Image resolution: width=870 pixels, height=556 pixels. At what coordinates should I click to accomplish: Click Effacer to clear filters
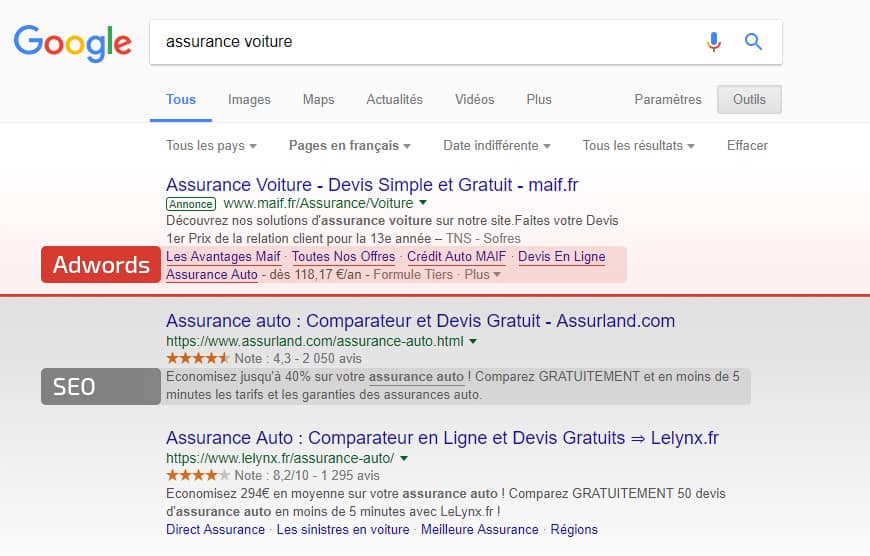(747, 146)
